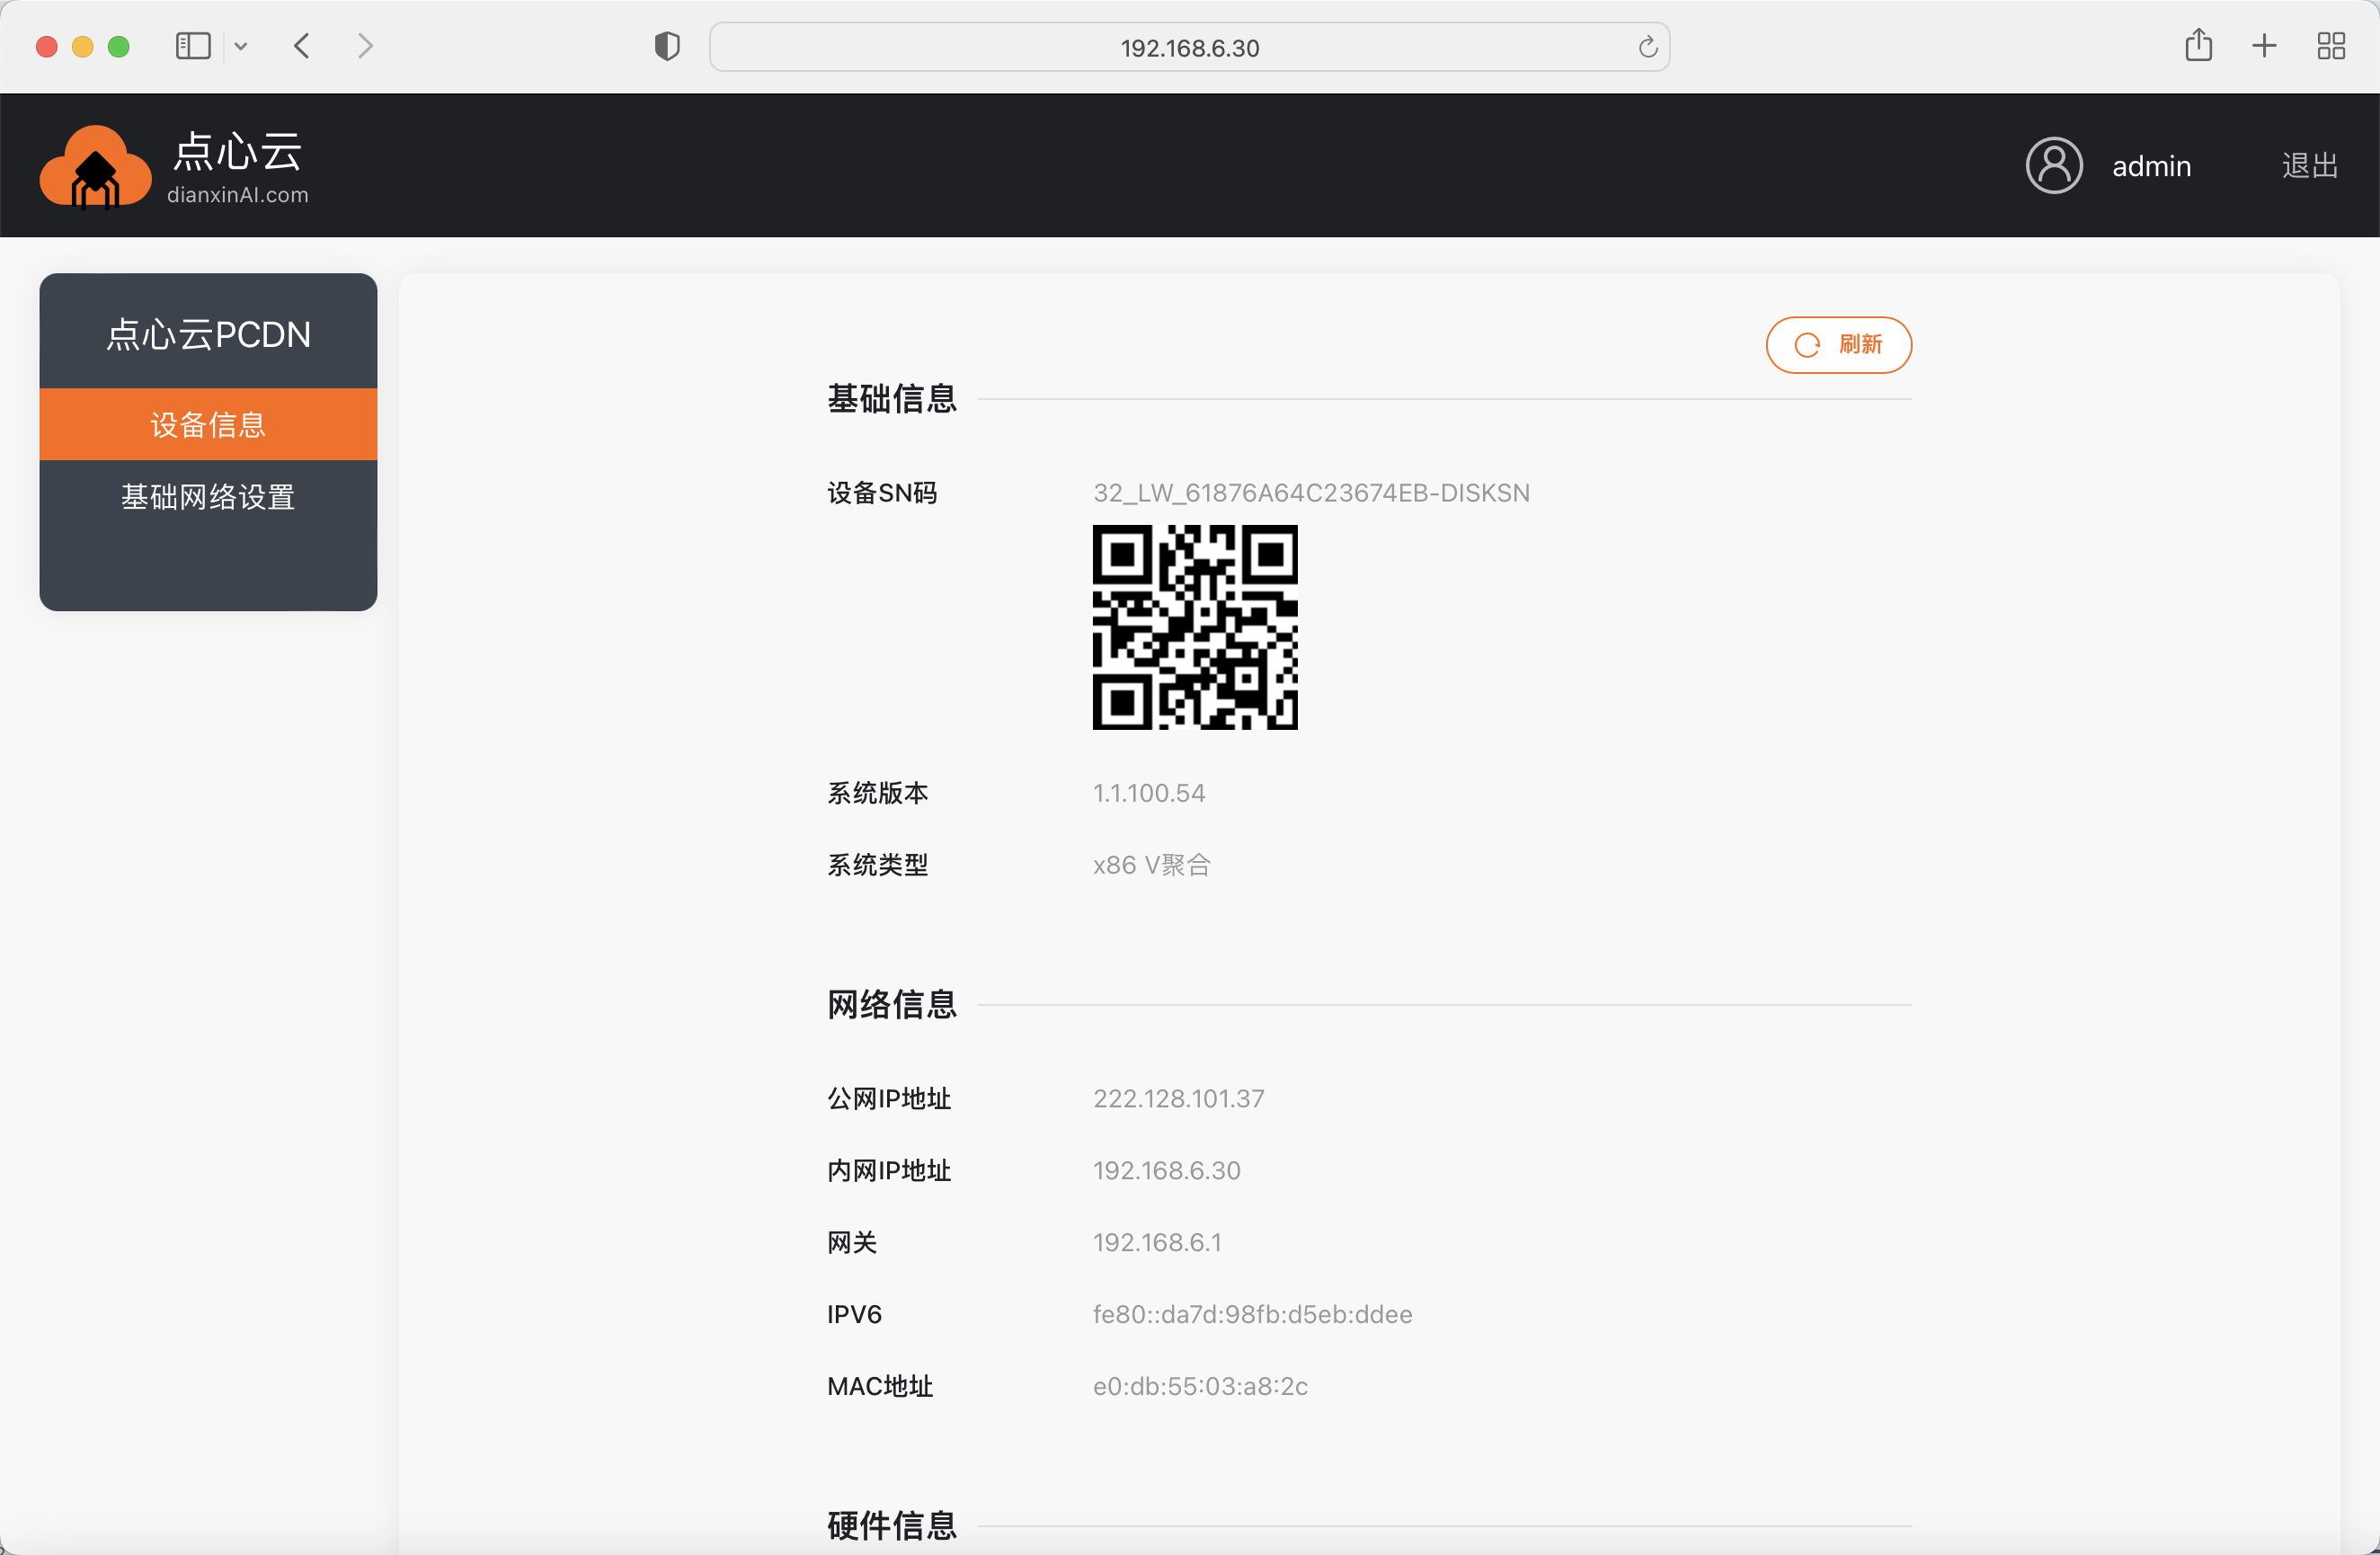Log out using the 退出 link
The width and height of the screenshot is (2380, 1555).
click(x=2309, y=166)
